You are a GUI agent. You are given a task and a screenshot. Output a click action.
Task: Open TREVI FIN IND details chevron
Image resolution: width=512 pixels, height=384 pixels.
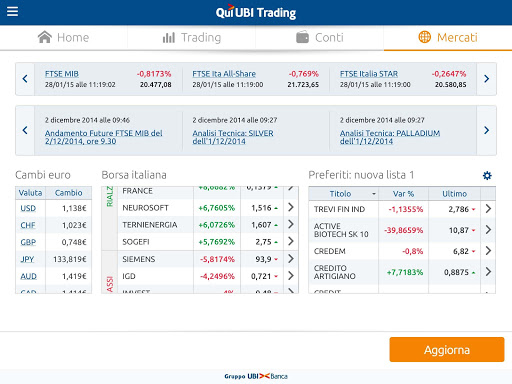[x=488, y=209]
